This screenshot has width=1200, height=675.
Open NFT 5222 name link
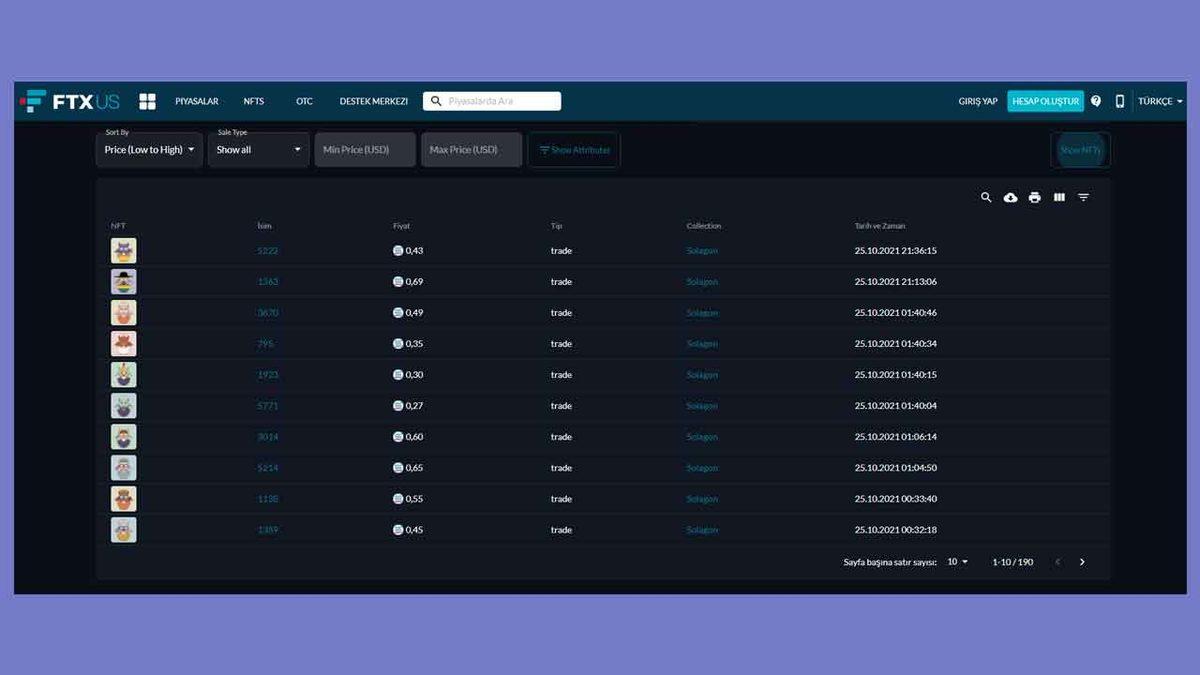tap(267, 251)
